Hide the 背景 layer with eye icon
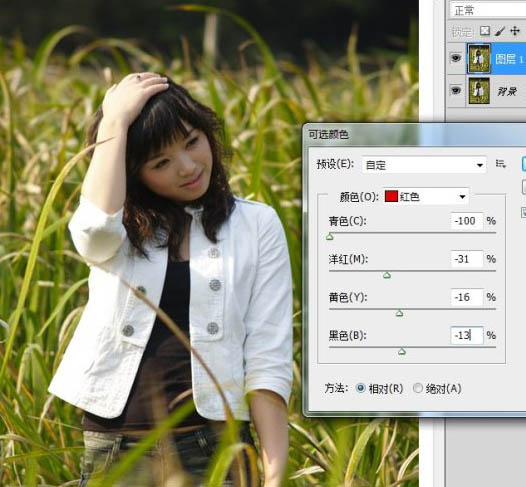 pos(455,90)
